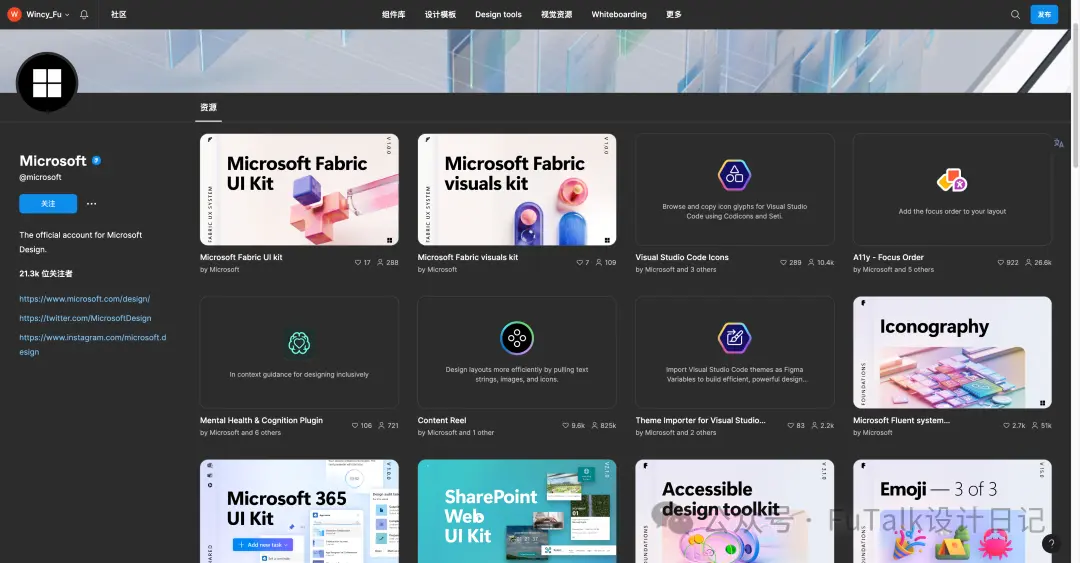Like the Microsoft Fabric visuals kit heart icon
Viewport: 1080px width, 563px height.
coord(579,263)
